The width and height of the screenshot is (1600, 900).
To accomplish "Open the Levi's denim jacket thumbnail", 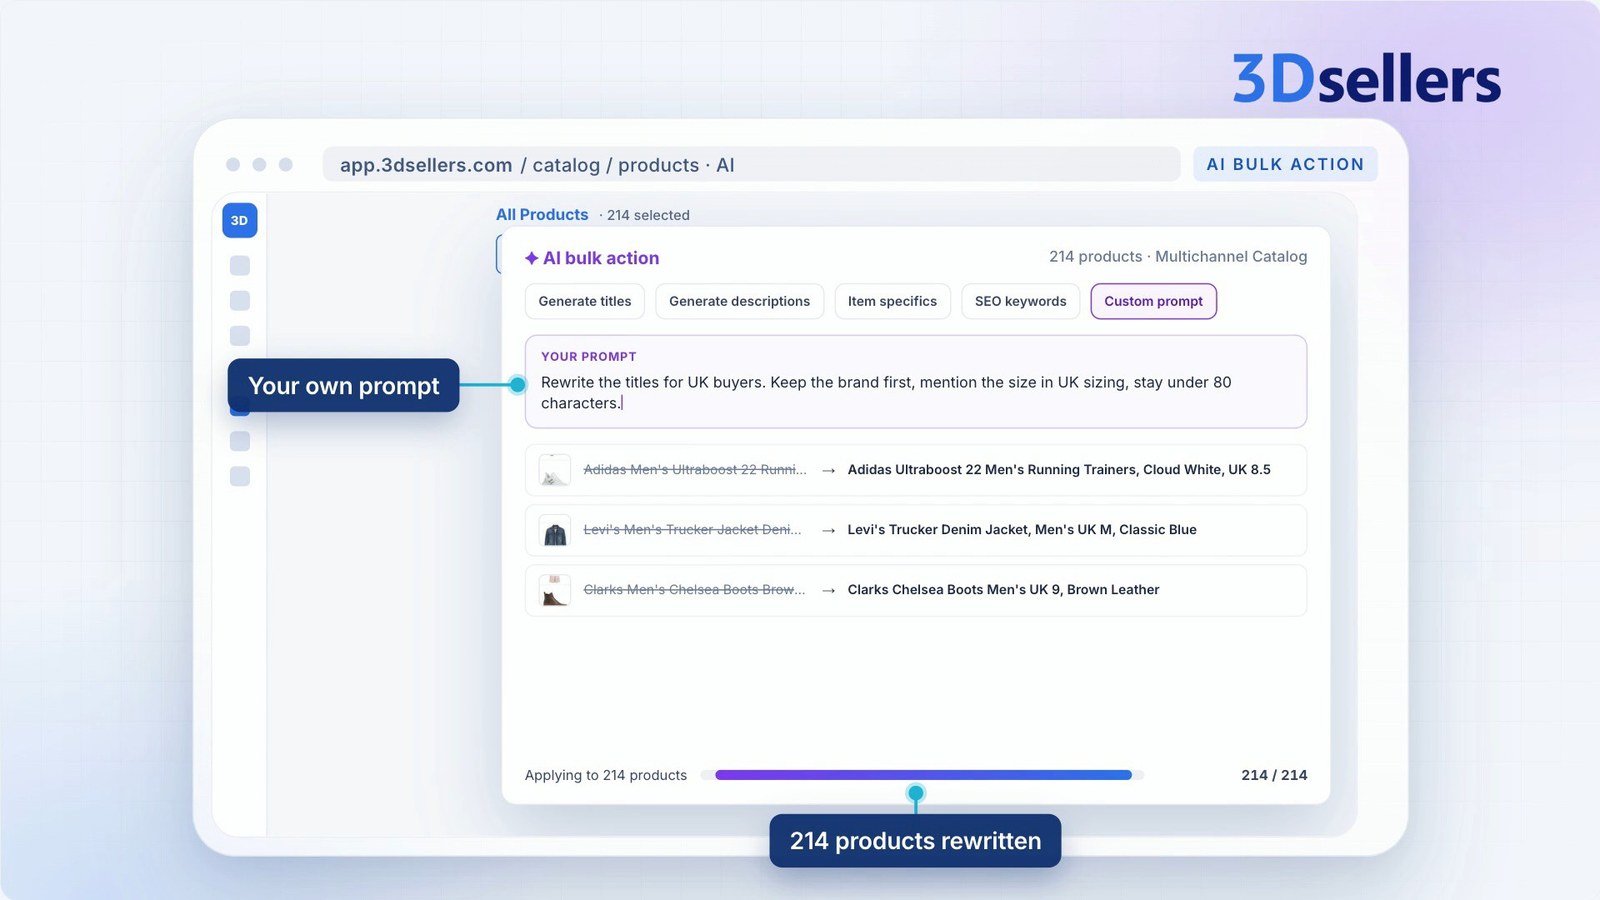I will (x=555, y=530).
